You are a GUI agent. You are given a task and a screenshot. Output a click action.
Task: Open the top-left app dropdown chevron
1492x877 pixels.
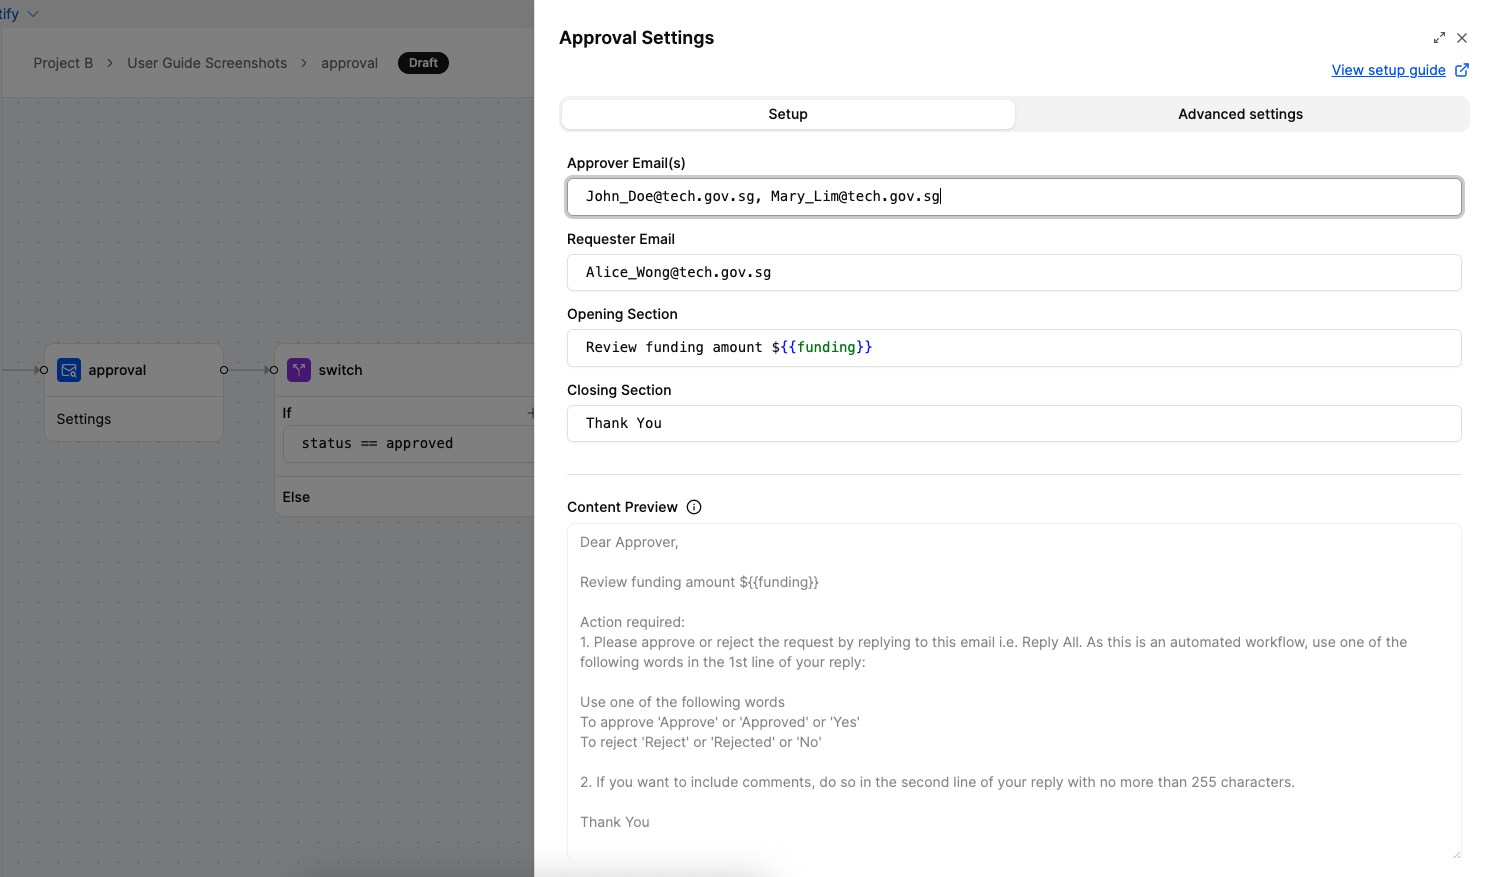32,14
